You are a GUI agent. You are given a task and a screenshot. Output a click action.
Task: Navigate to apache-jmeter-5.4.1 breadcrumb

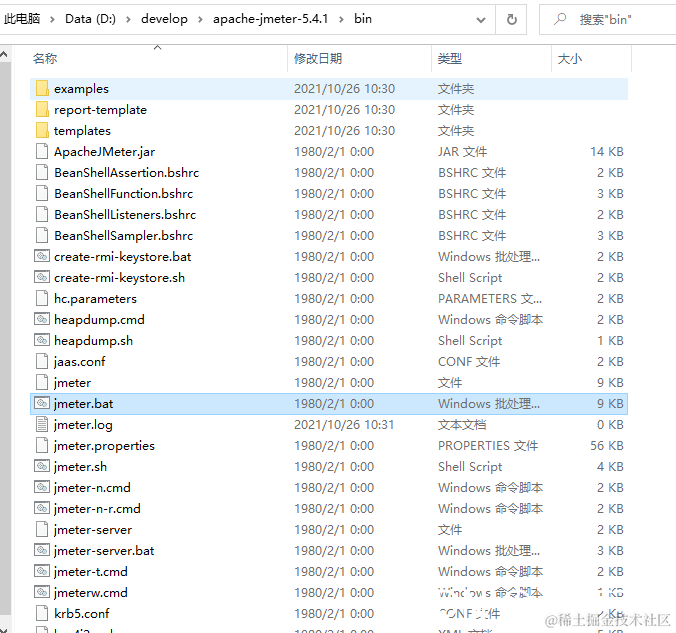pos(271,19)
